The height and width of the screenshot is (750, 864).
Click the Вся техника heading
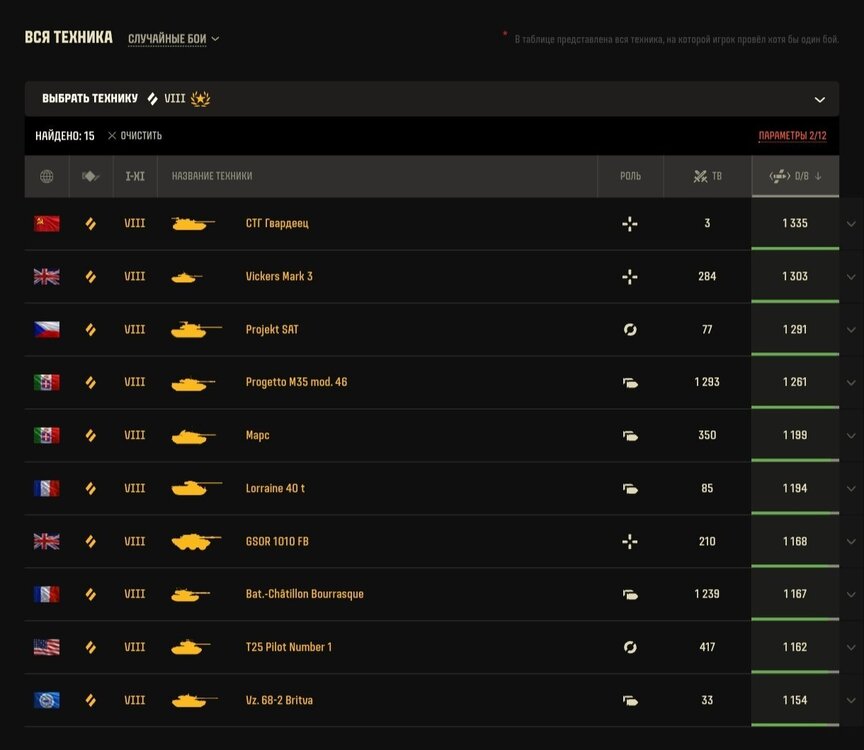point(68,37)
